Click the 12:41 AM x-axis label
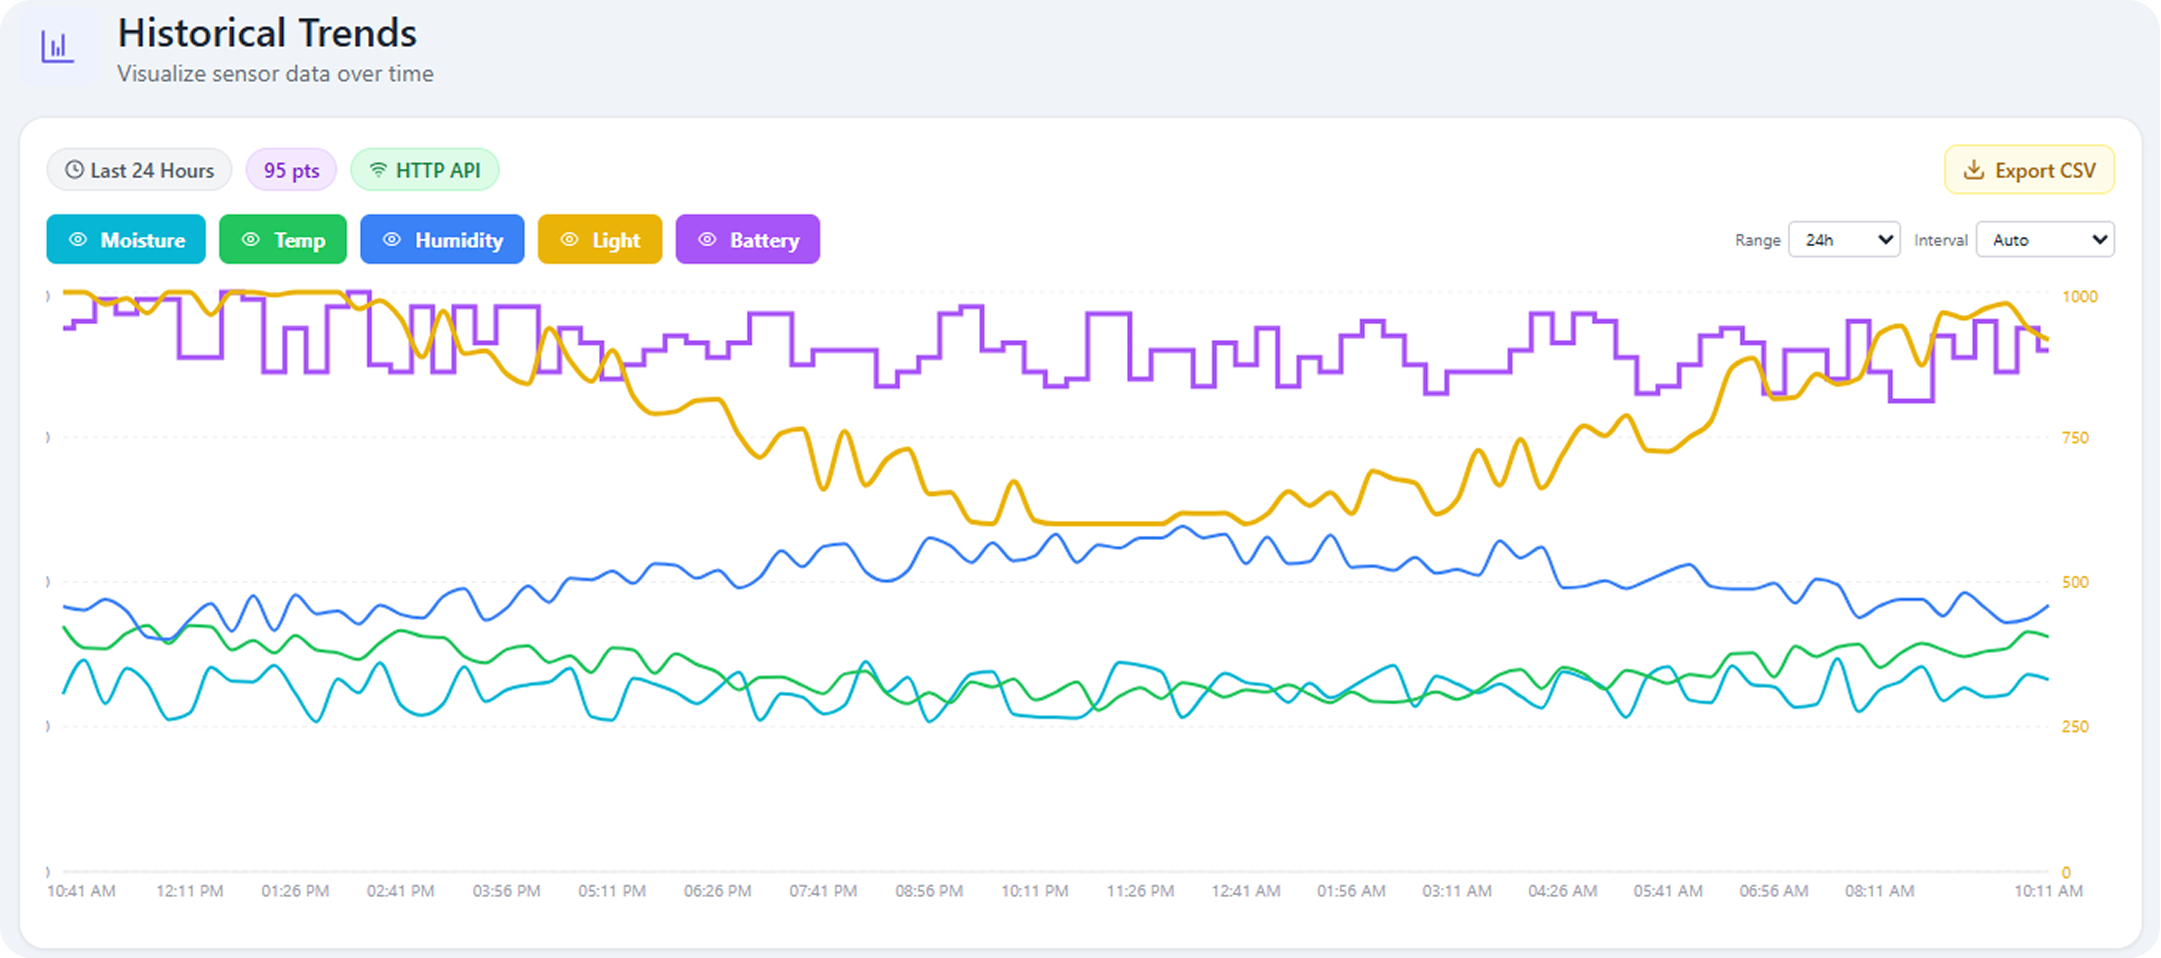2161x958 pixels. point(1246,891)
